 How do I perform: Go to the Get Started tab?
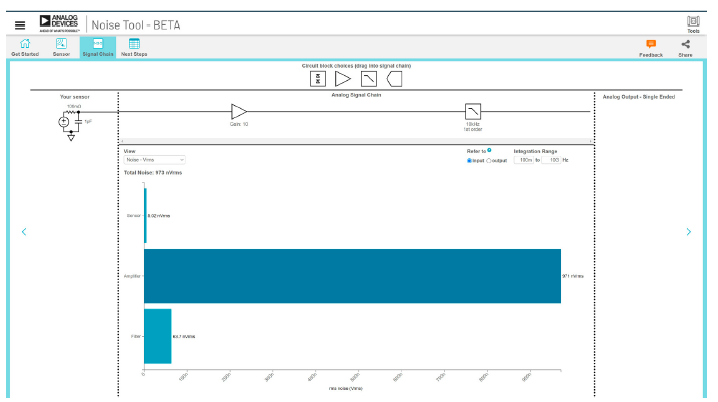[25, 47]
